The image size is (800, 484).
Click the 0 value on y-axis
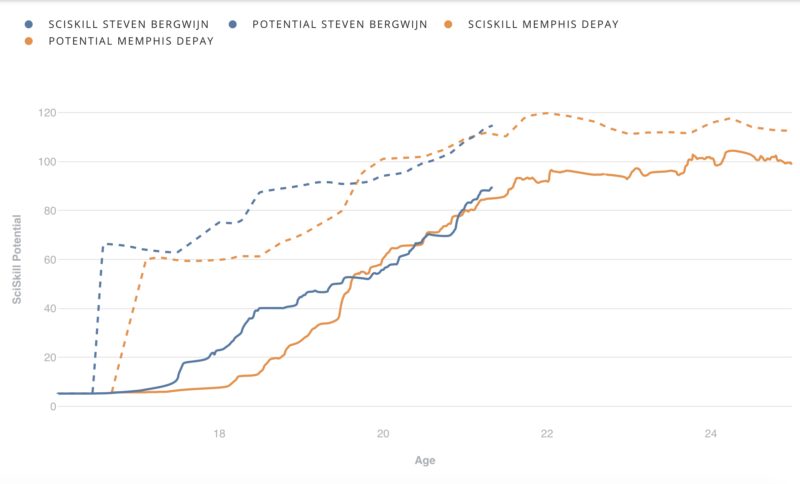[x=53, y=406]
